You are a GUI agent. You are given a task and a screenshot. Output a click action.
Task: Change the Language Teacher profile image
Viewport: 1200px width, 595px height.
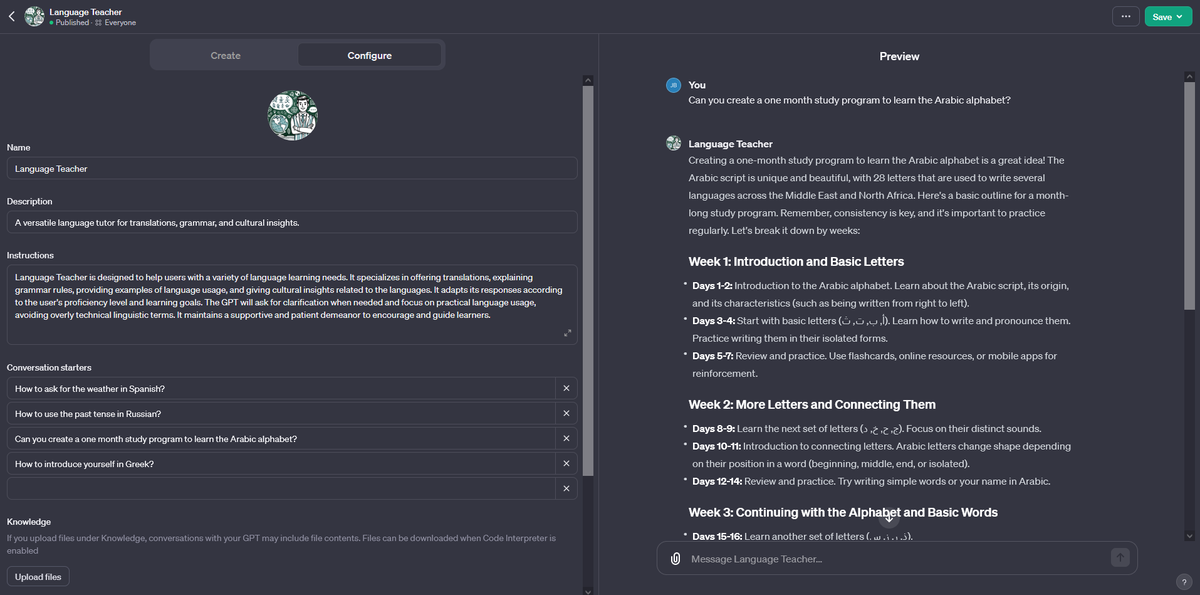pos(292,115)
